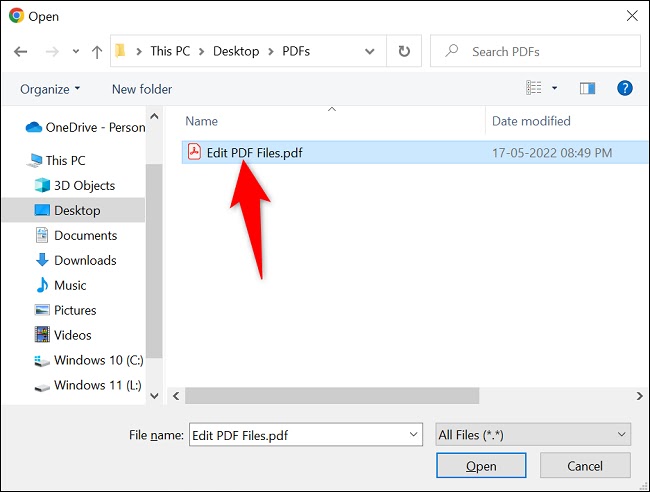650x492 pixels.
Task: Expand the chevron after Desktop in path
Action: tap(271, 51)
